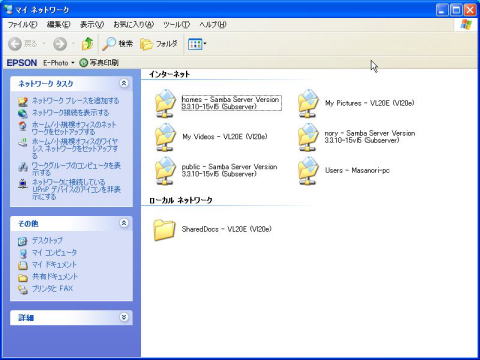Image resolution: width=480 pixels, height=360 pixels.
Task: Select the Users Masanori-pc network folder icon
Action: [x=308, y=171]
